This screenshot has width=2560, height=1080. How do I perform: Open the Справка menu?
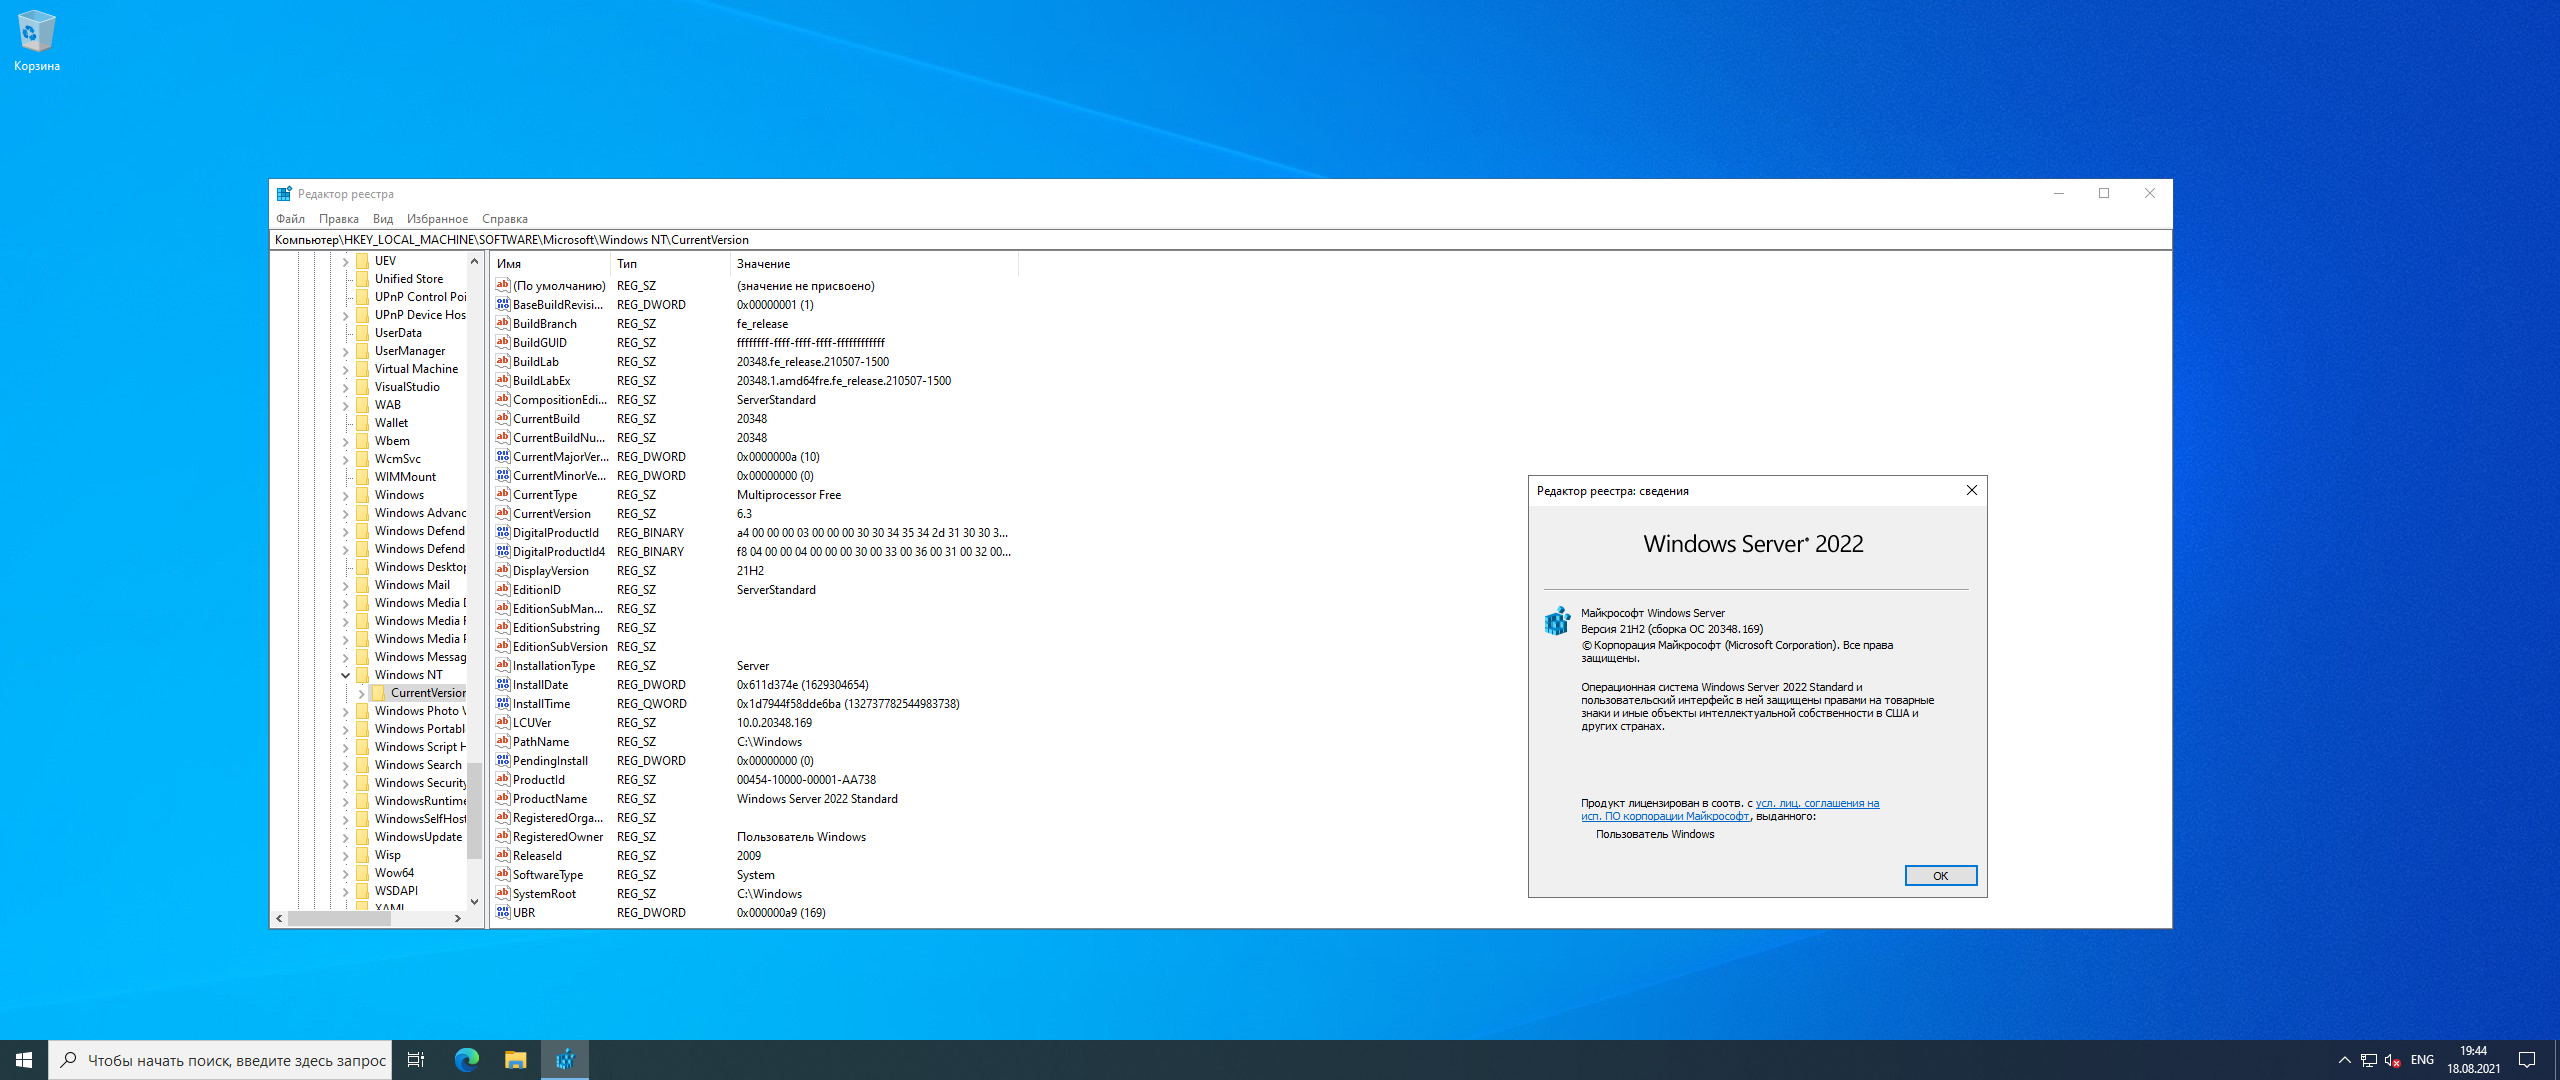pos(504,219)
